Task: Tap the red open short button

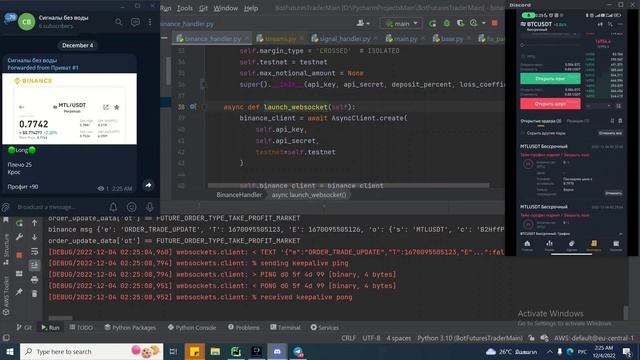Action: coord(550,104)
